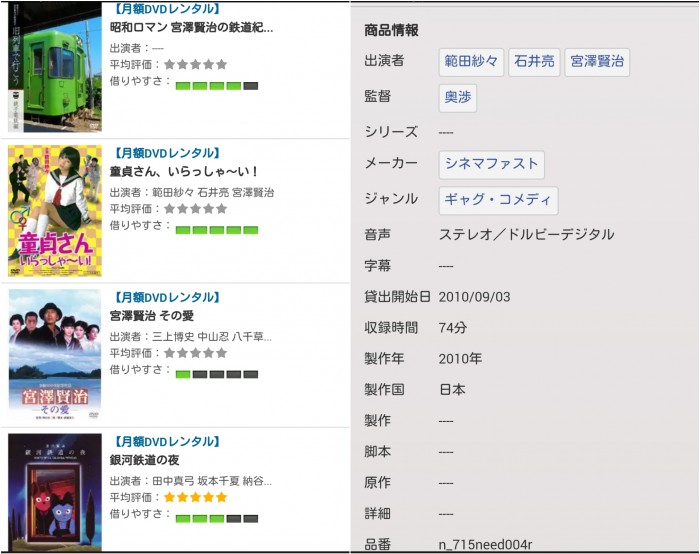The height and width of the screenshot is (554, 700).
Task: Click the 出演者 label in product info
Action: point(384,60)
